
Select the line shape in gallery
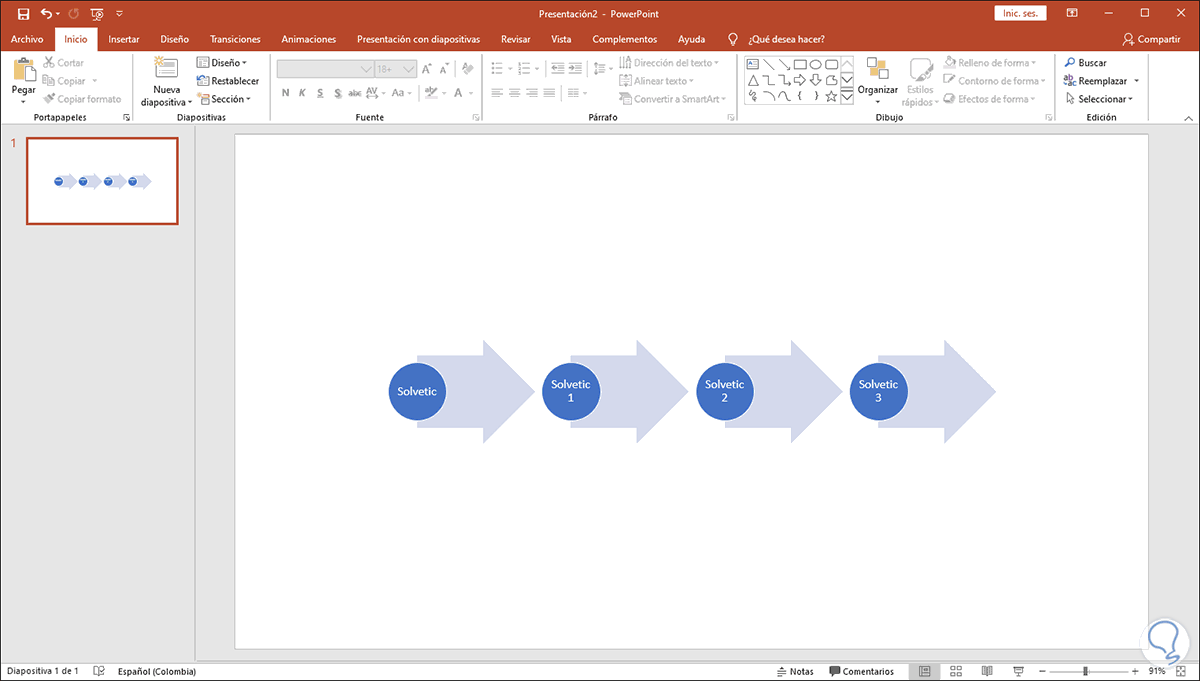coord(768,63)
